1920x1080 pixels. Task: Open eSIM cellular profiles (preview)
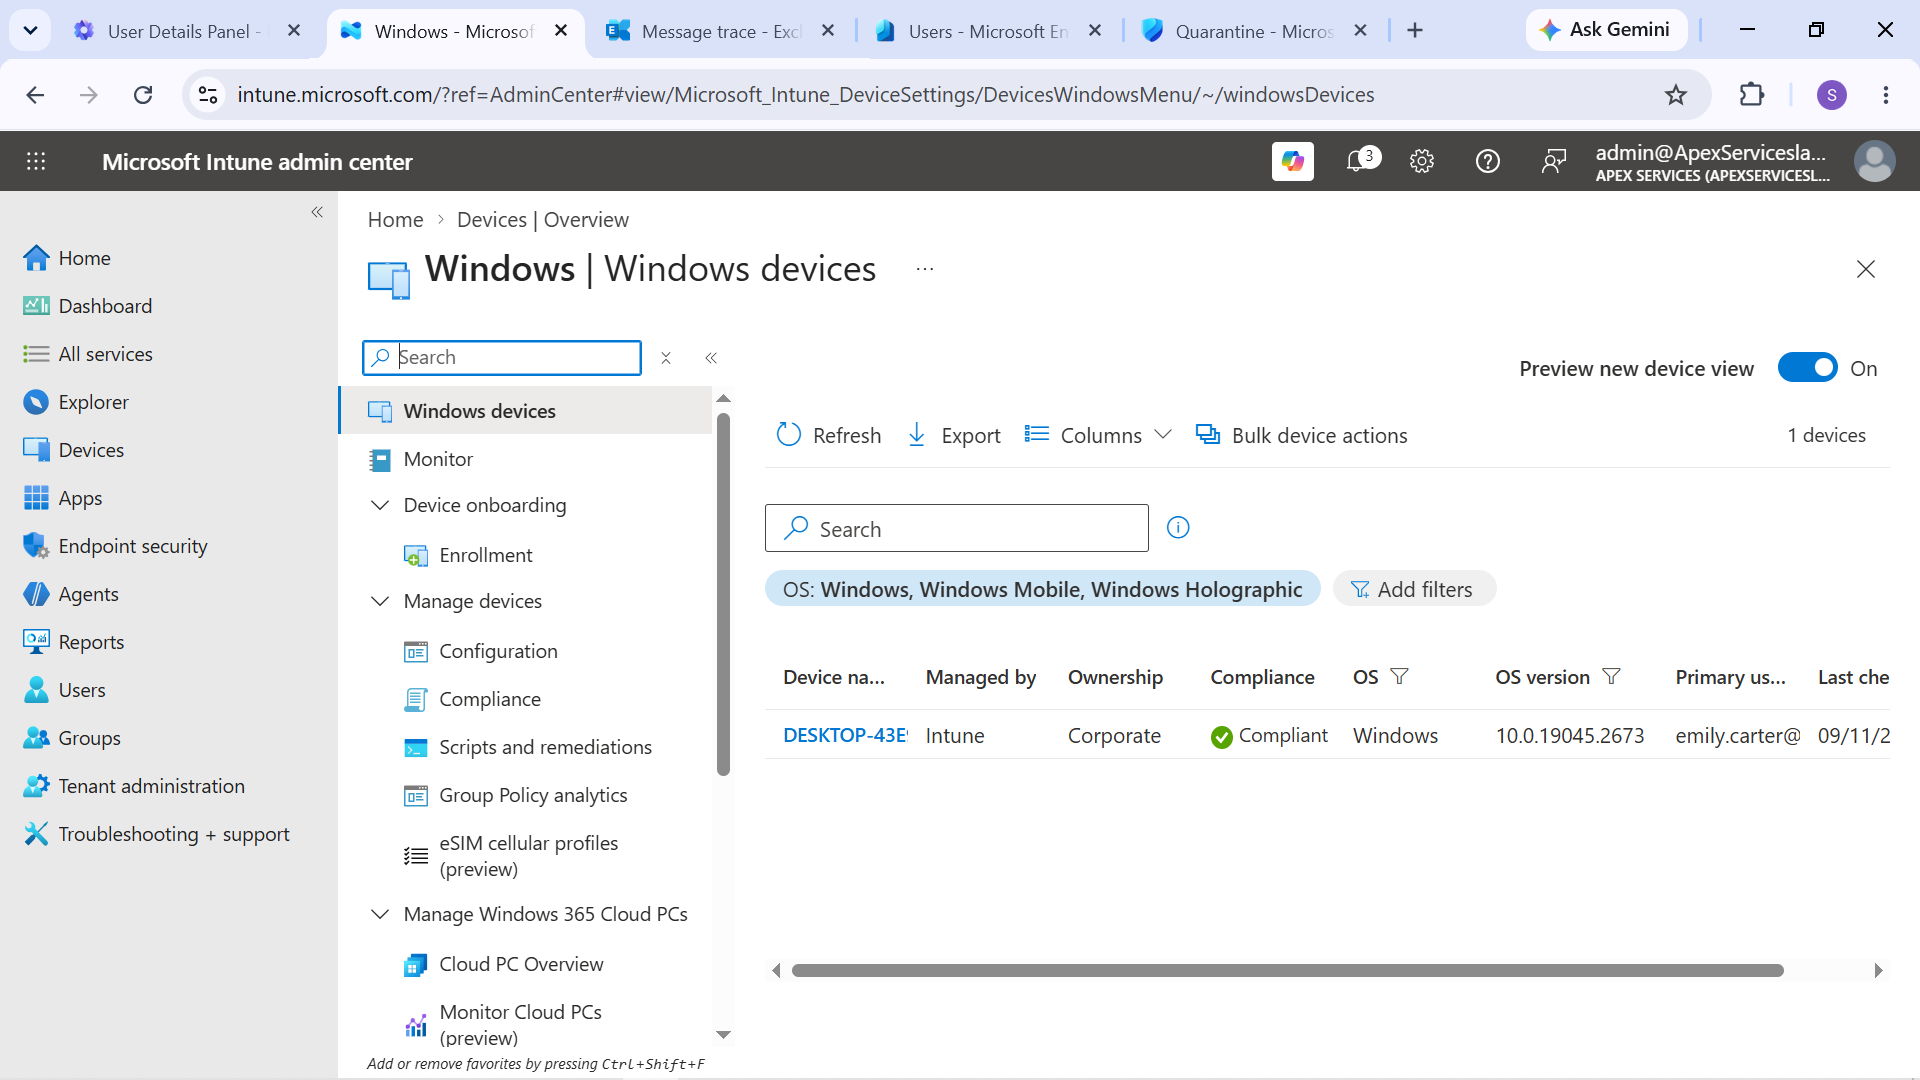tap(527, 856)
